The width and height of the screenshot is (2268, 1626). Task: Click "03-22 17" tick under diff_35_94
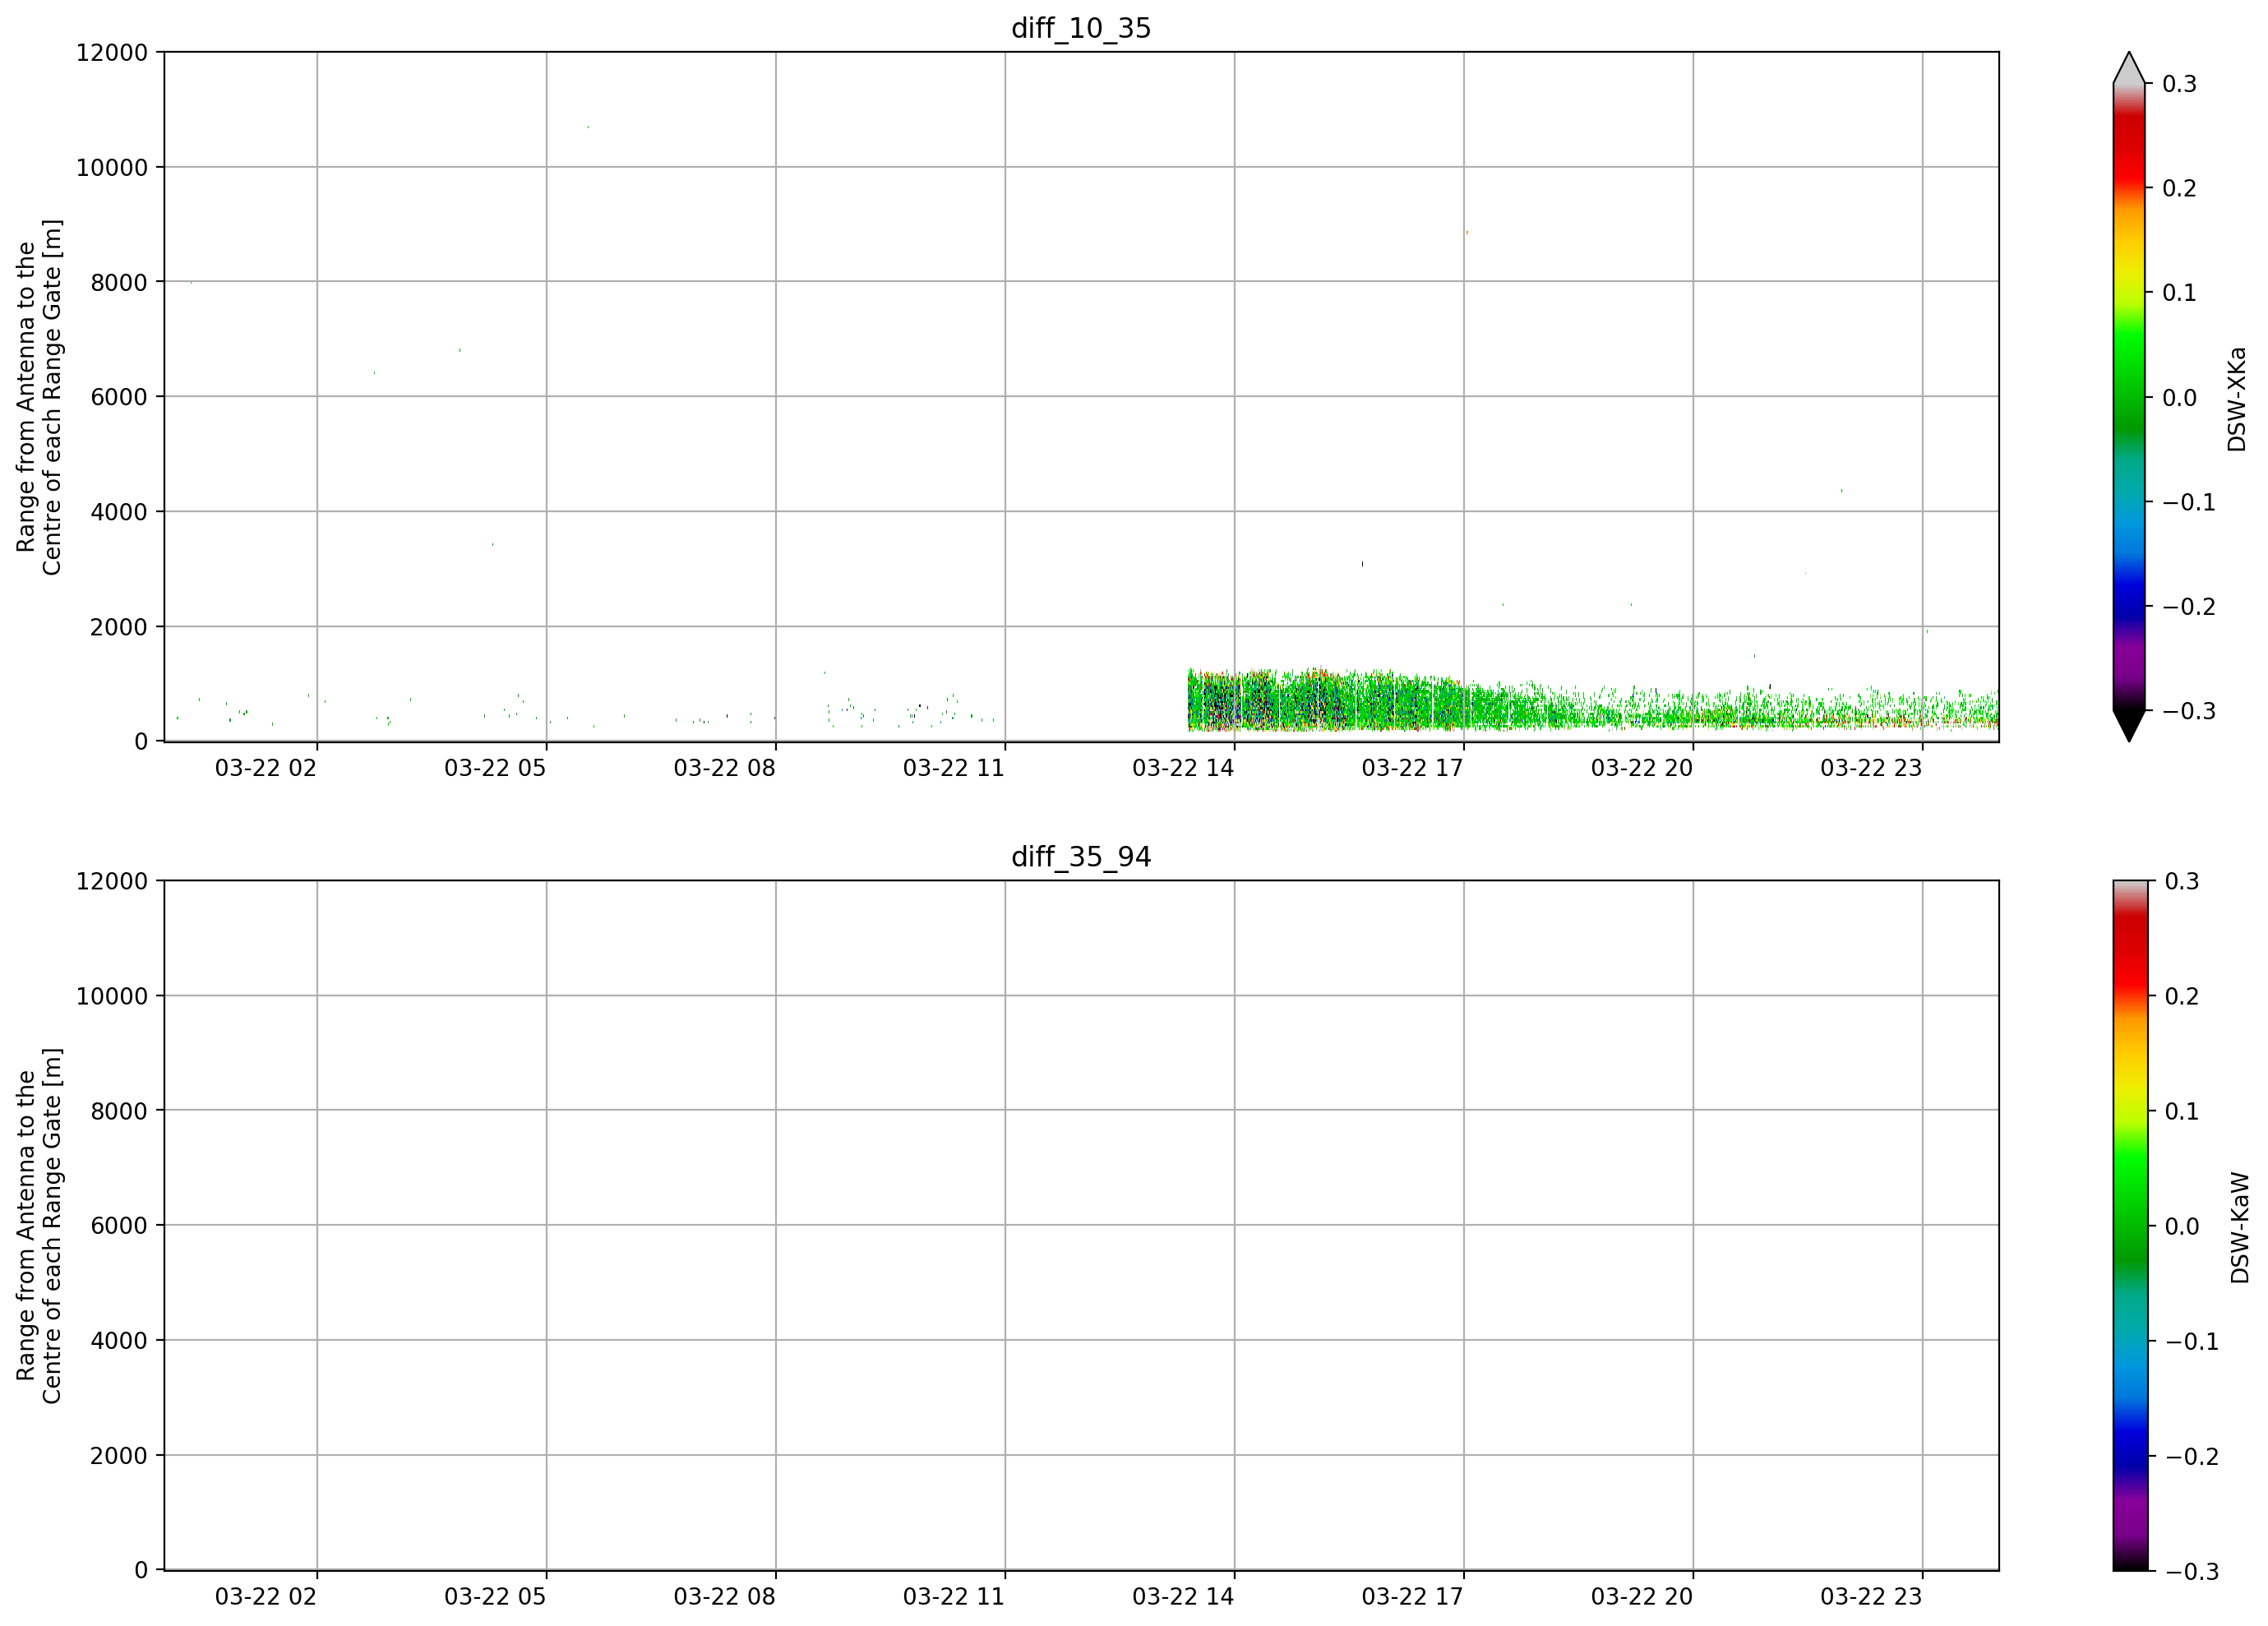[x=1412, y=1597]
